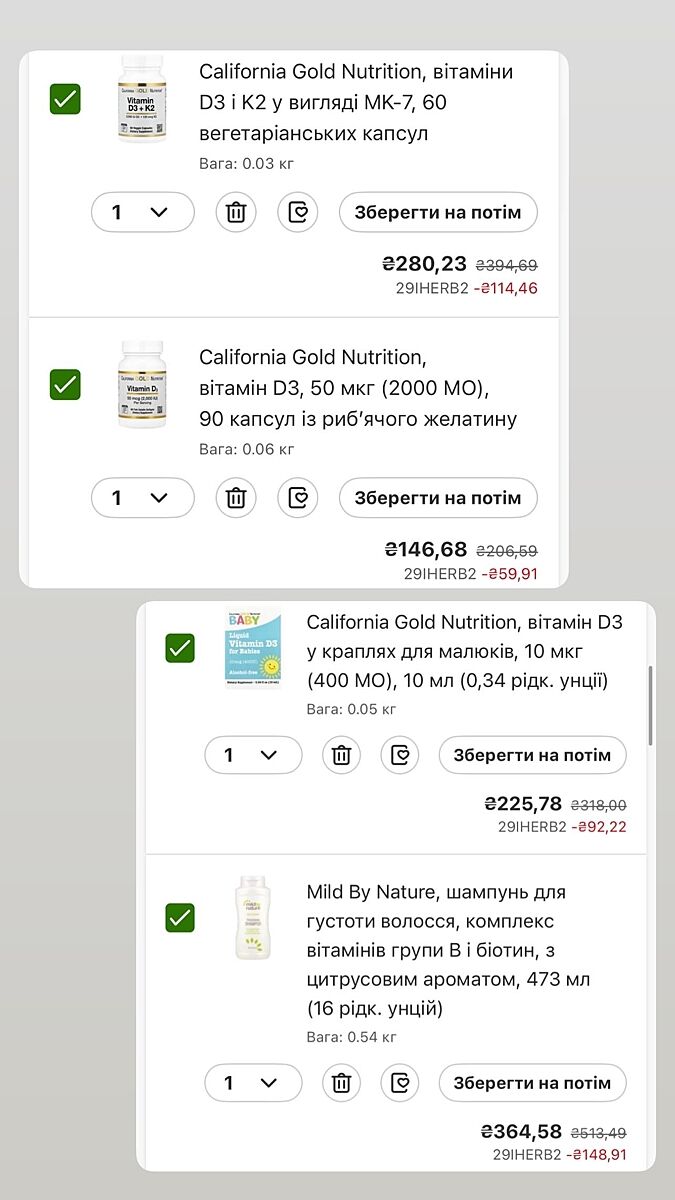Viewport: 675px width, 1200px height.
Task: Deselect the baby liquid Vitamin D3 checkbox
Action: coord(180,648)
